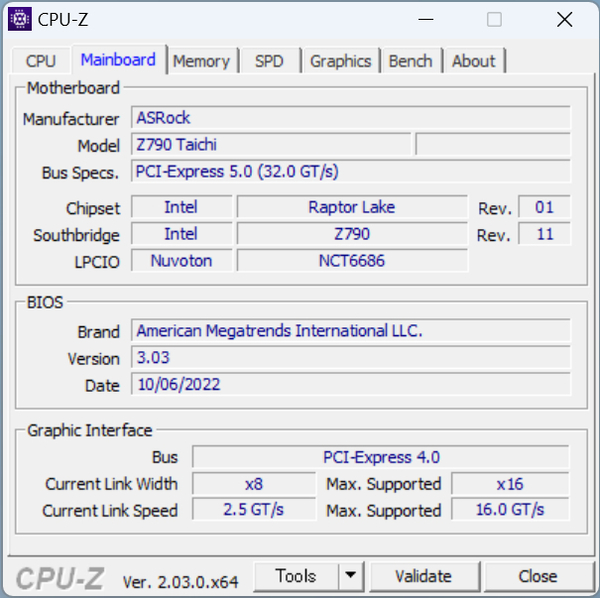Click the Intel chipset vendor value
This screenshot has height=598, width=600.
coord(181,207)
